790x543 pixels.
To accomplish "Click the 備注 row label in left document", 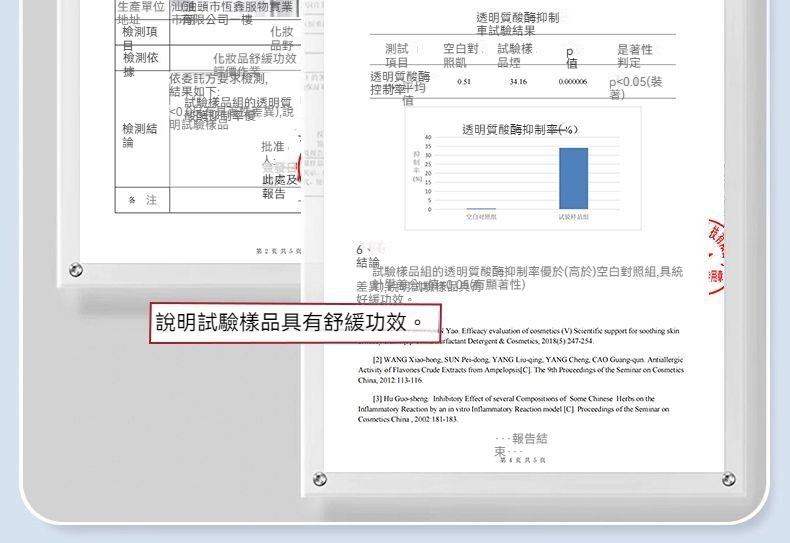I will click(142, 200).
